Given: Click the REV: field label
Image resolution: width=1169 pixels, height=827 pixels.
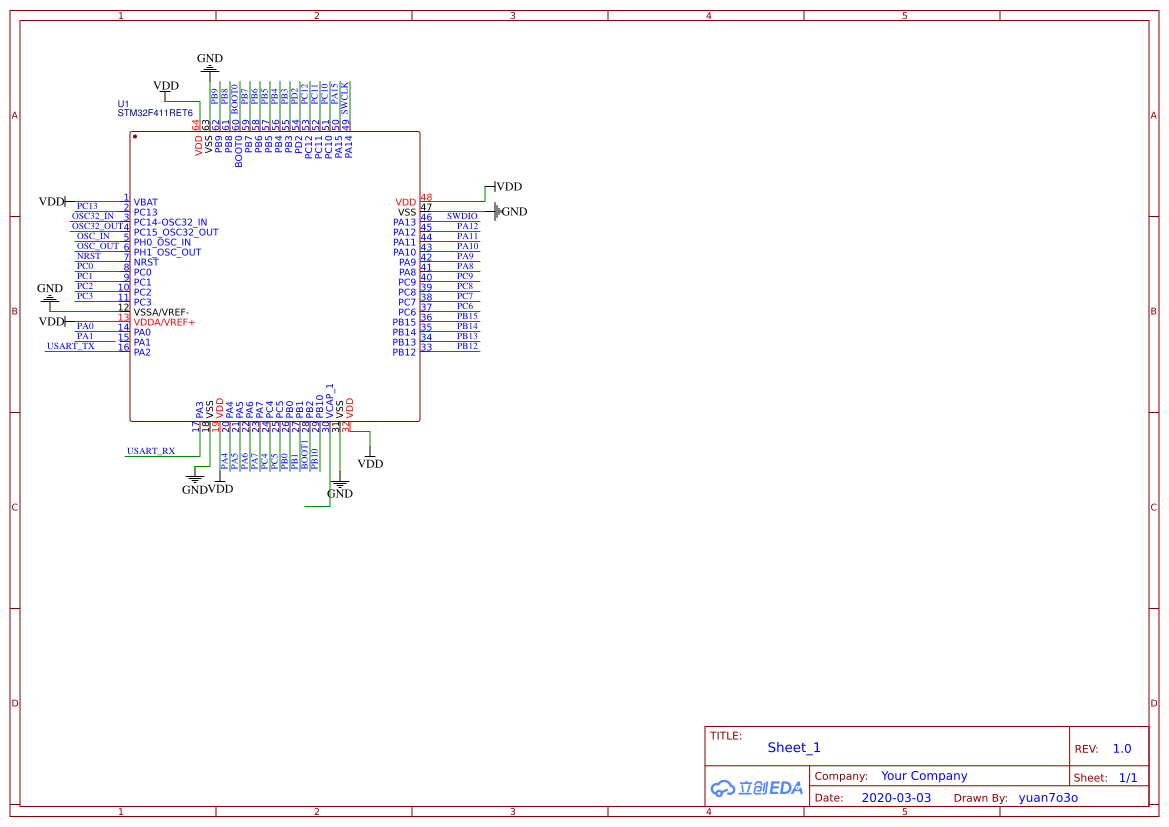Looking at the screenshot, I should click(x=1086, y=749).
